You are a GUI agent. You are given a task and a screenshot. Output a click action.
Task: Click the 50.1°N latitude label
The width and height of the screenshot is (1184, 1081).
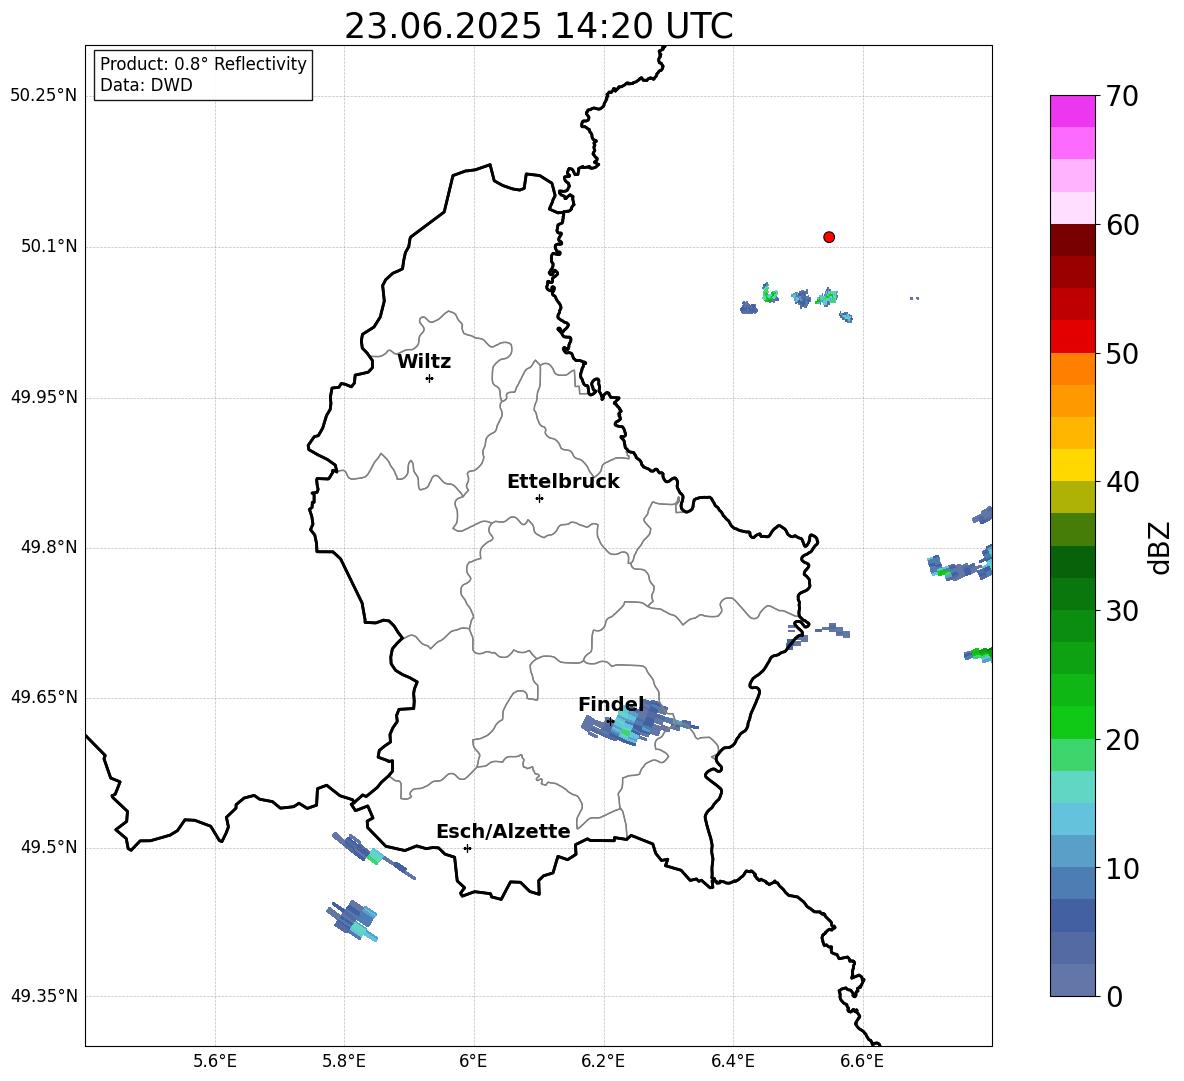(49, 247)
